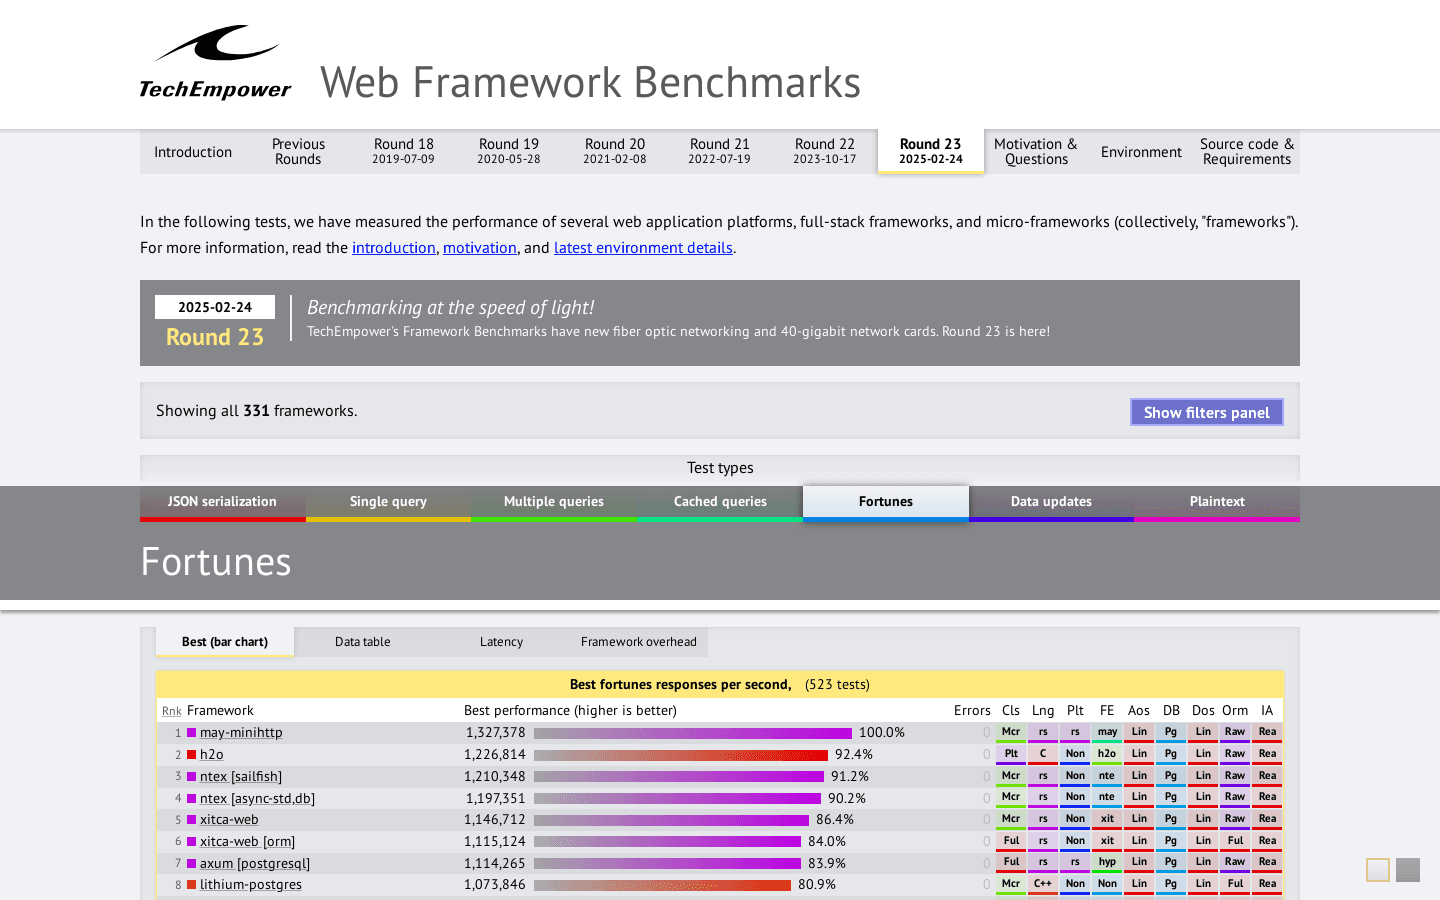The width and height of the screenshot is (1440, 900).
Task: Click the "Ful" classification badge for xitca-web [orm]
Action: [1011, 840]
